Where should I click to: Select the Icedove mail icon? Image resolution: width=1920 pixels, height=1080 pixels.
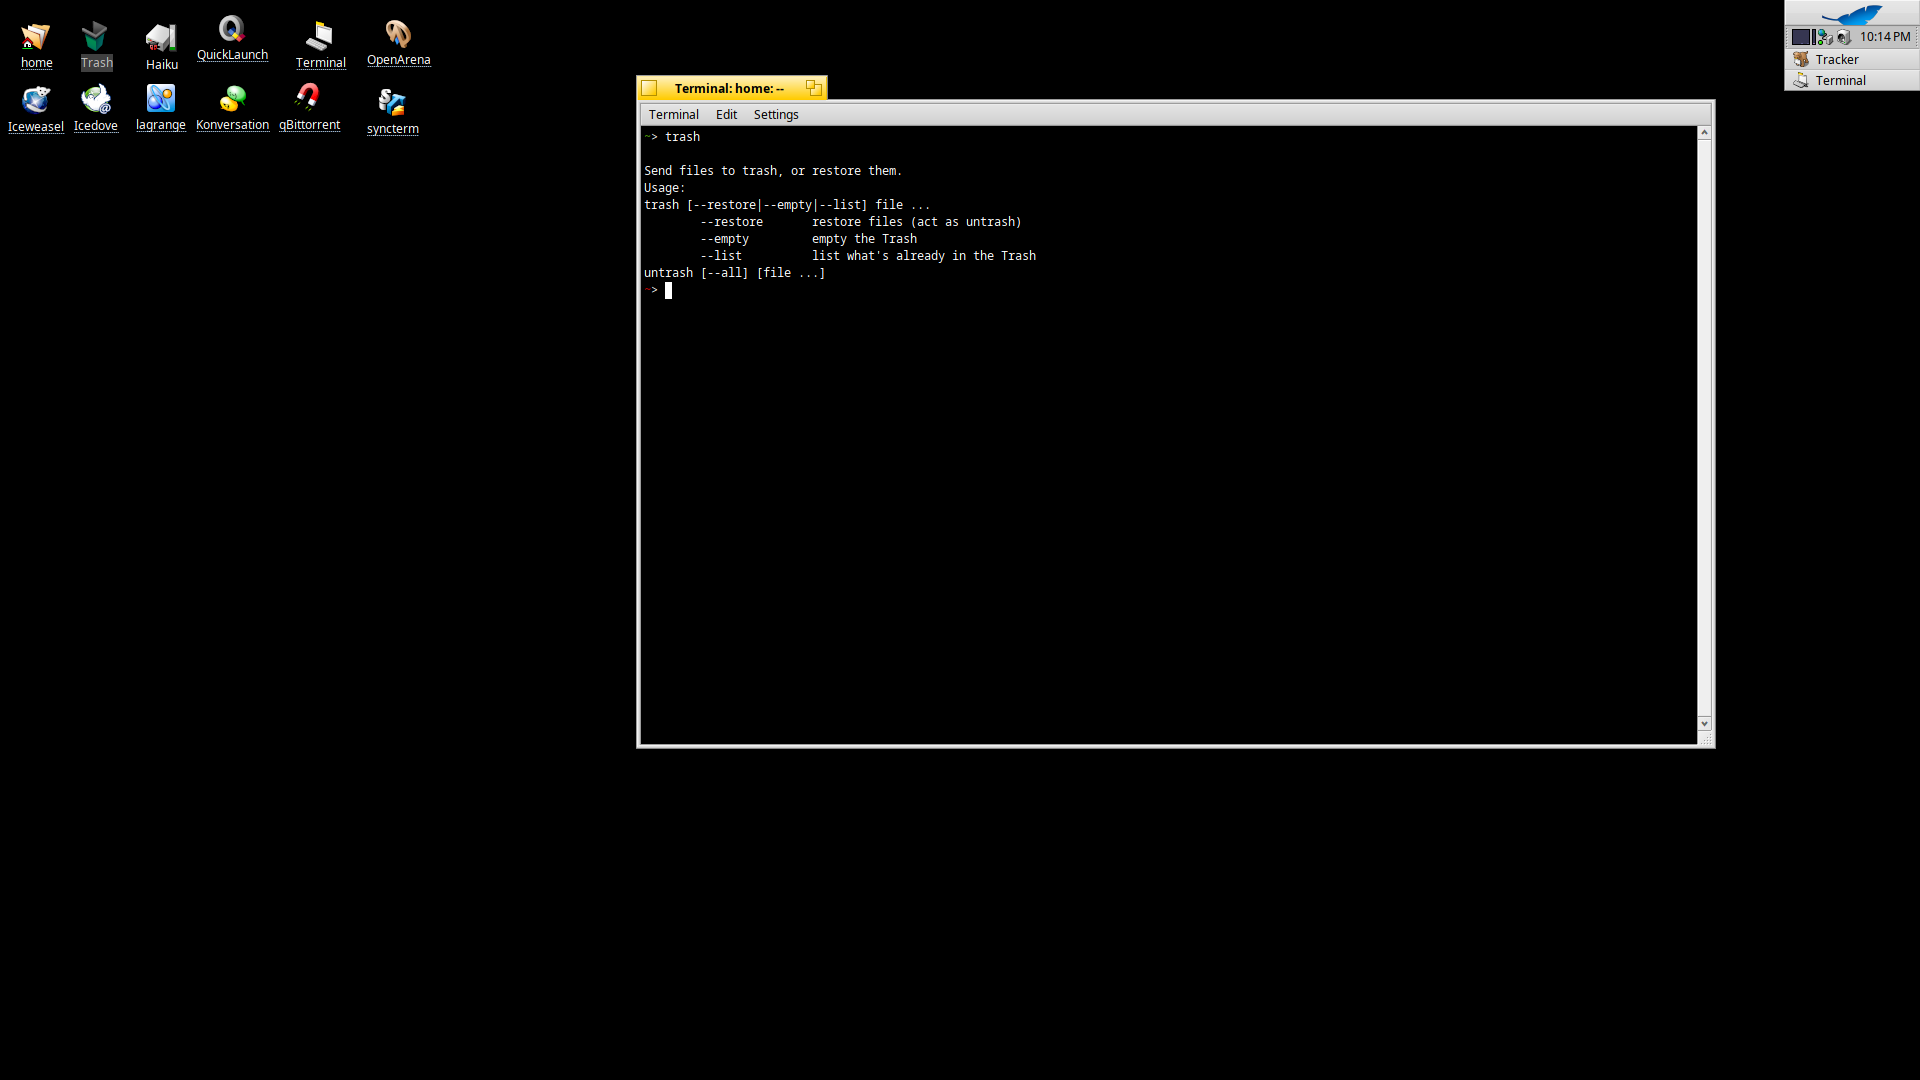pyautogui.click(x=96, y=100)
